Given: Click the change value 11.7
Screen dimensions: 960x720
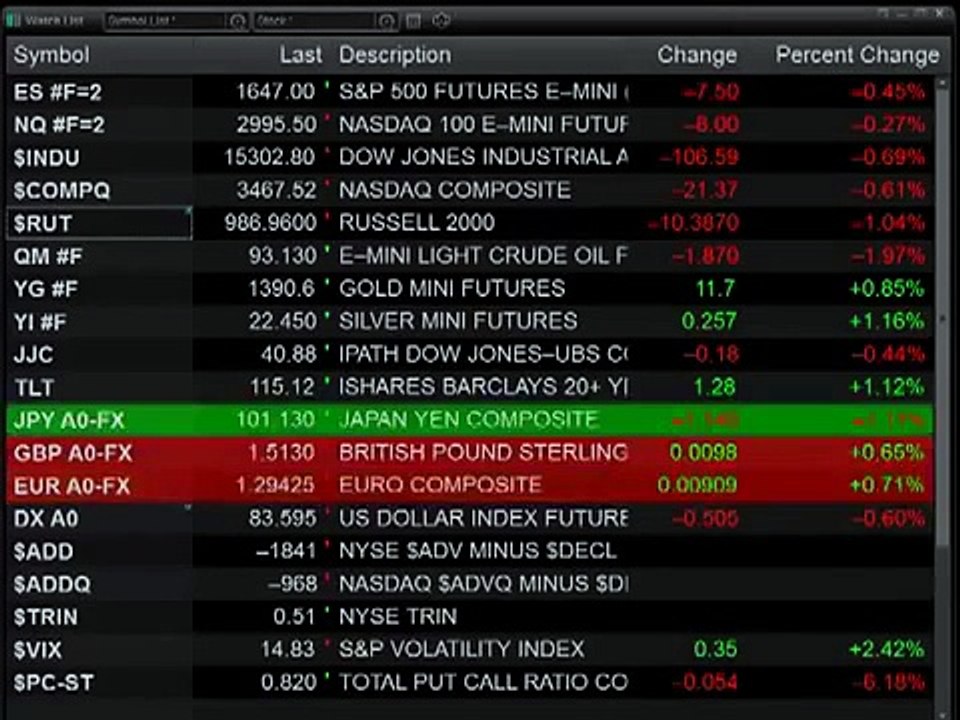Looking at the screenshot, I should click(715, 288).
